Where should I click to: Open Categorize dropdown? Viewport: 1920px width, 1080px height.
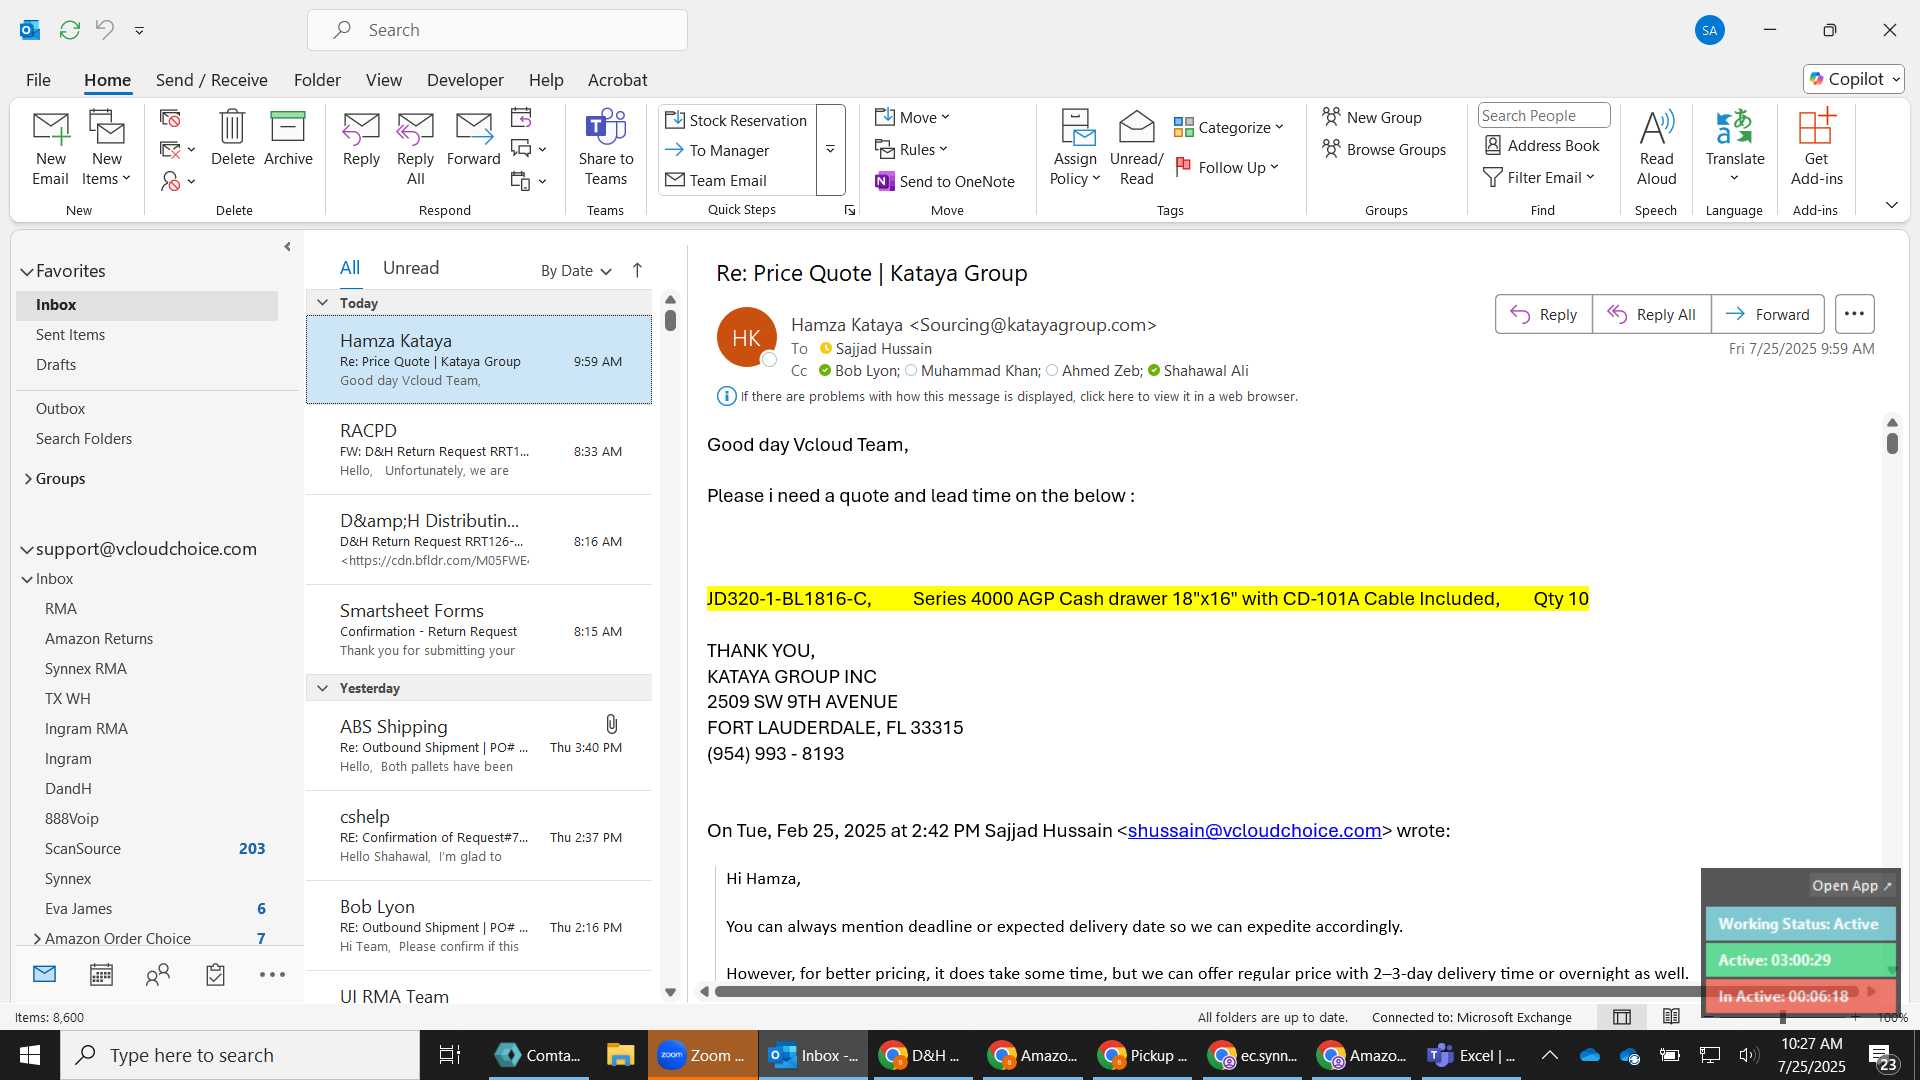1229,127
